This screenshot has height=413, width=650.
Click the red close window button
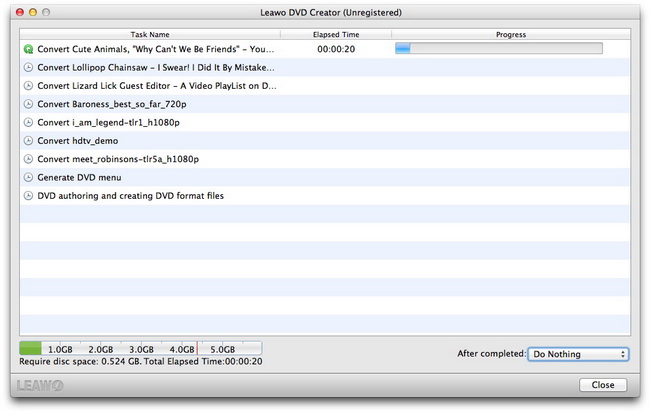point(19,12)
